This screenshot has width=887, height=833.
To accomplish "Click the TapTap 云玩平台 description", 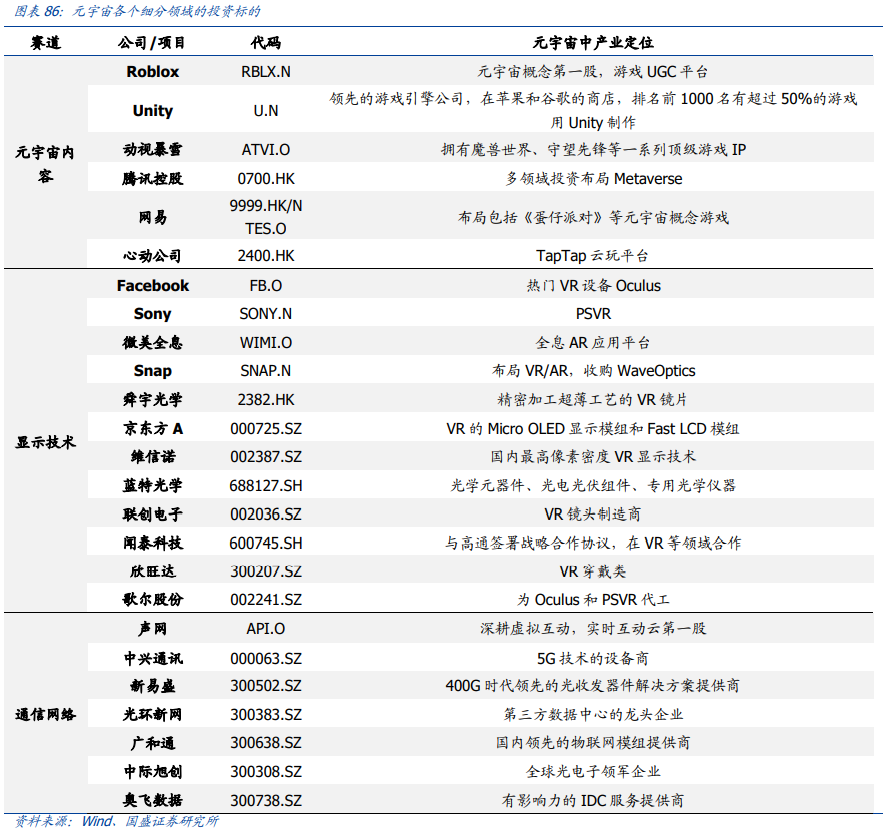I will point(592,256).
